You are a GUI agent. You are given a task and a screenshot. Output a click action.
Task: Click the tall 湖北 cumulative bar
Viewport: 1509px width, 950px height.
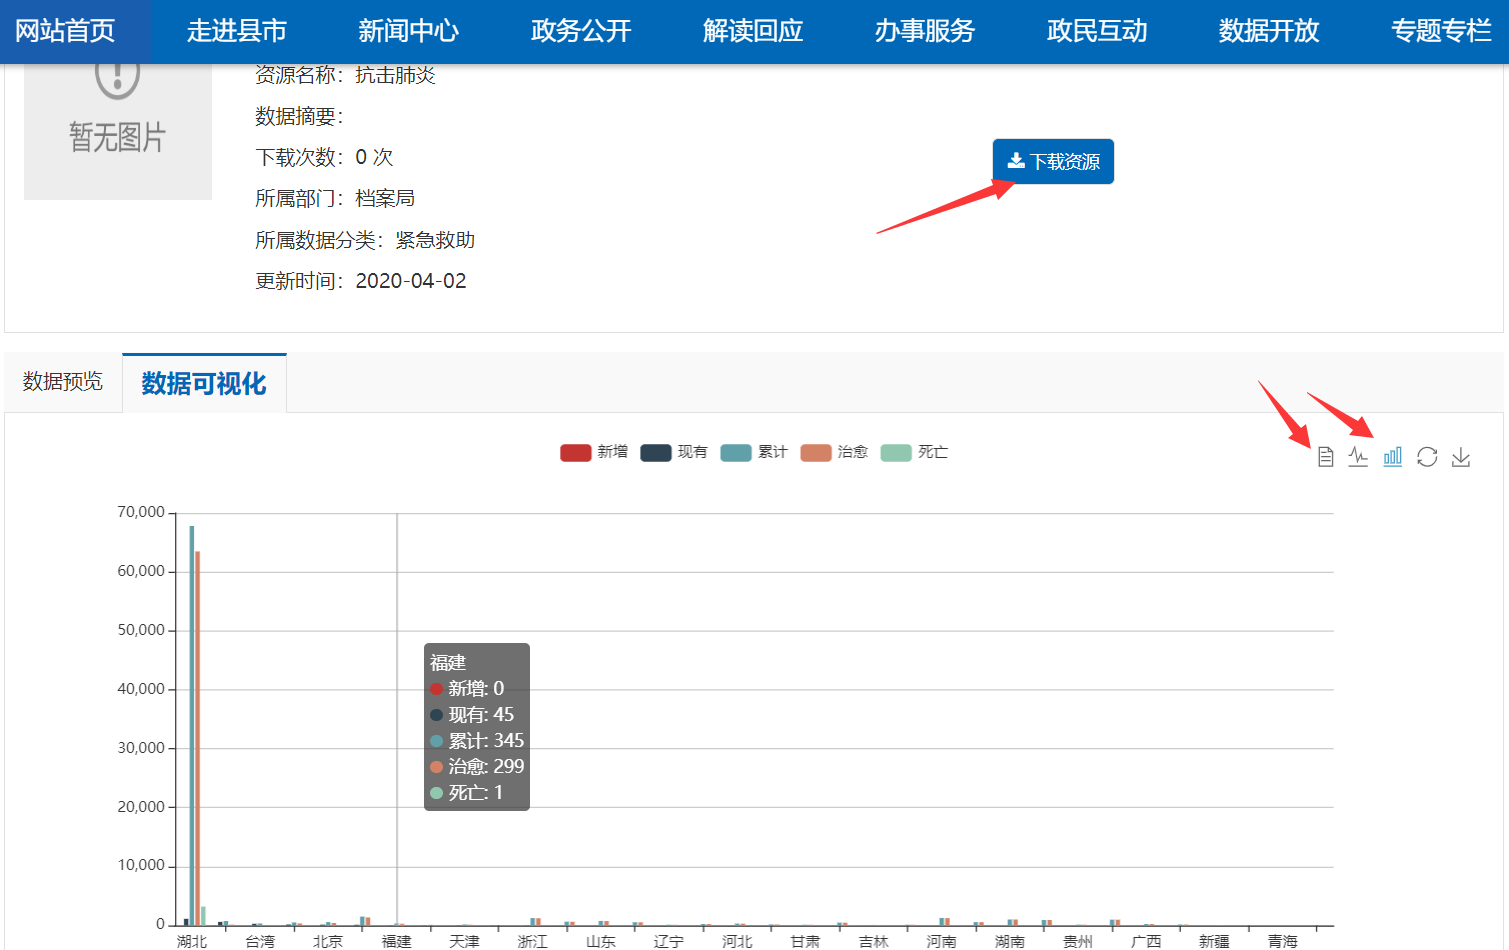coord(192,720)
